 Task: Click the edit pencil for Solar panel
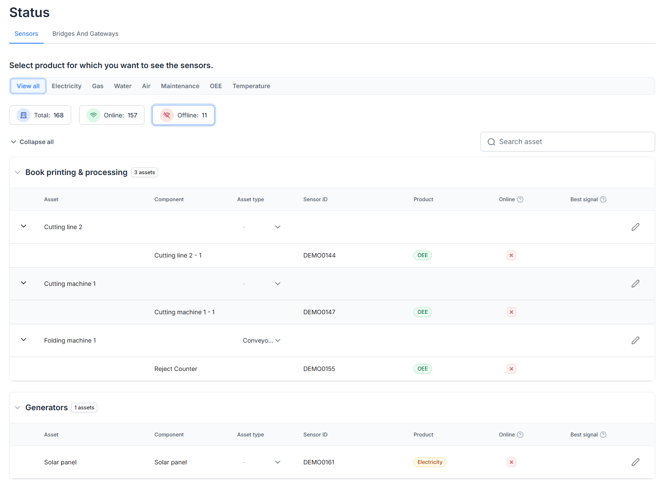[635, 462]
